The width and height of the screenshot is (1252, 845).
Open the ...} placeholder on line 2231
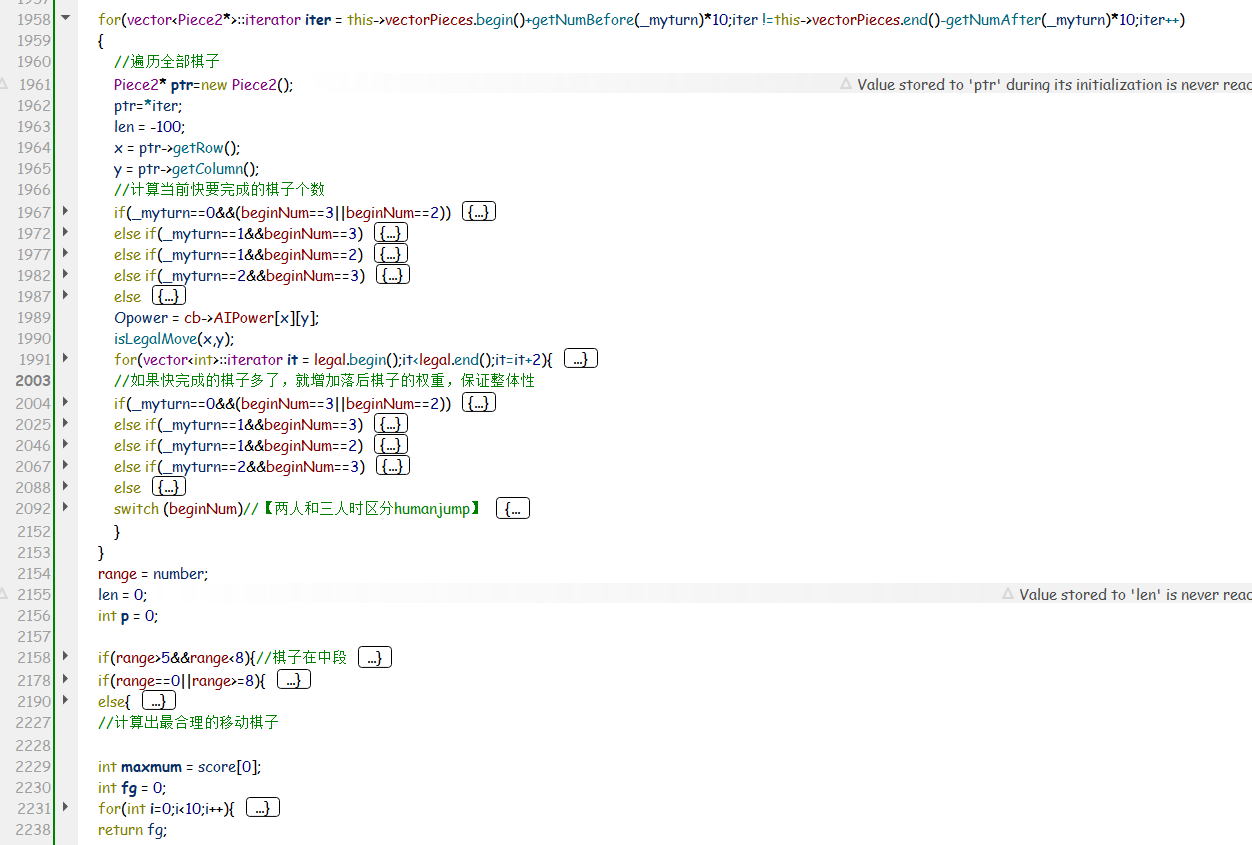[x=263, y=808]
